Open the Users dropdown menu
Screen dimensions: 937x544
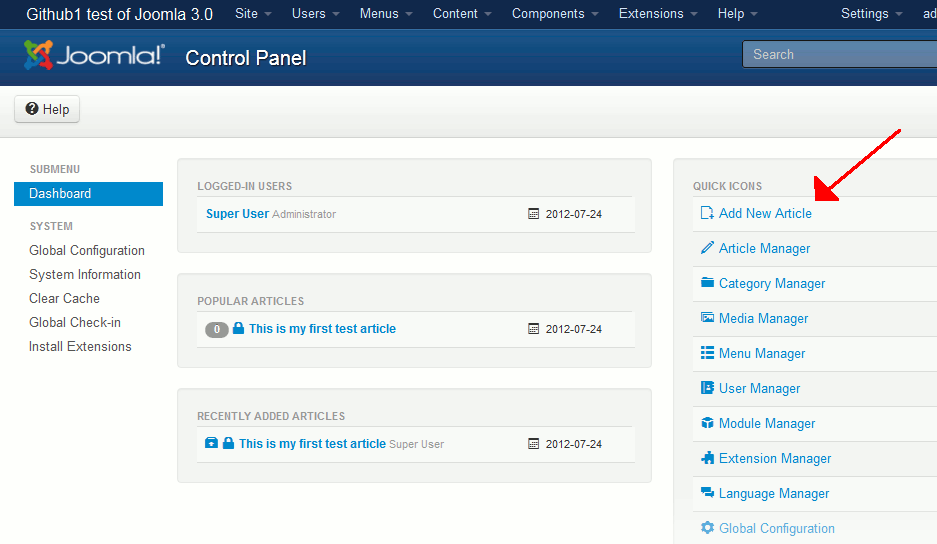coord(315,14)
